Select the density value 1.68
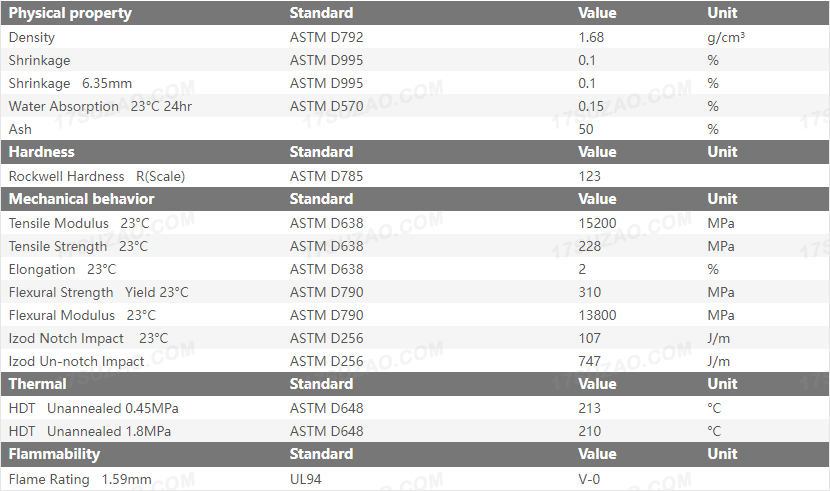 click(591, 37)
